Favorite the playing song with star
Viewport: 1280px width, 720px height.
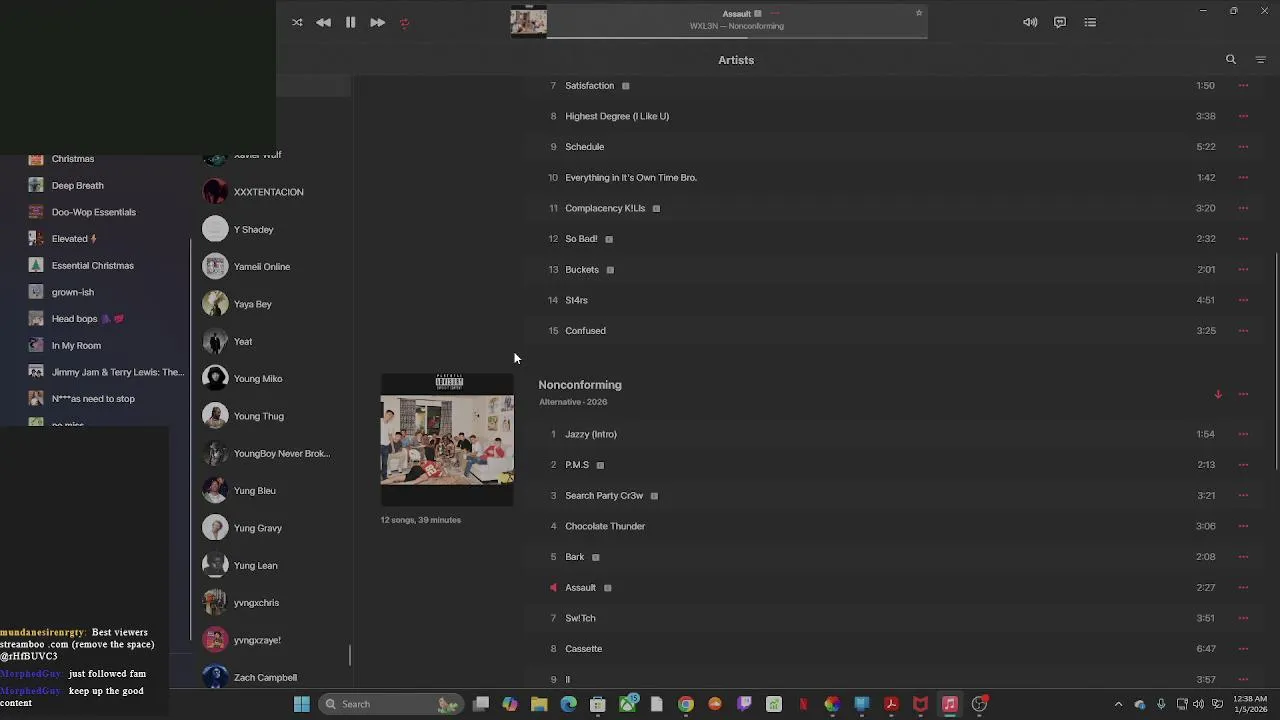click(x=919, y=13)
